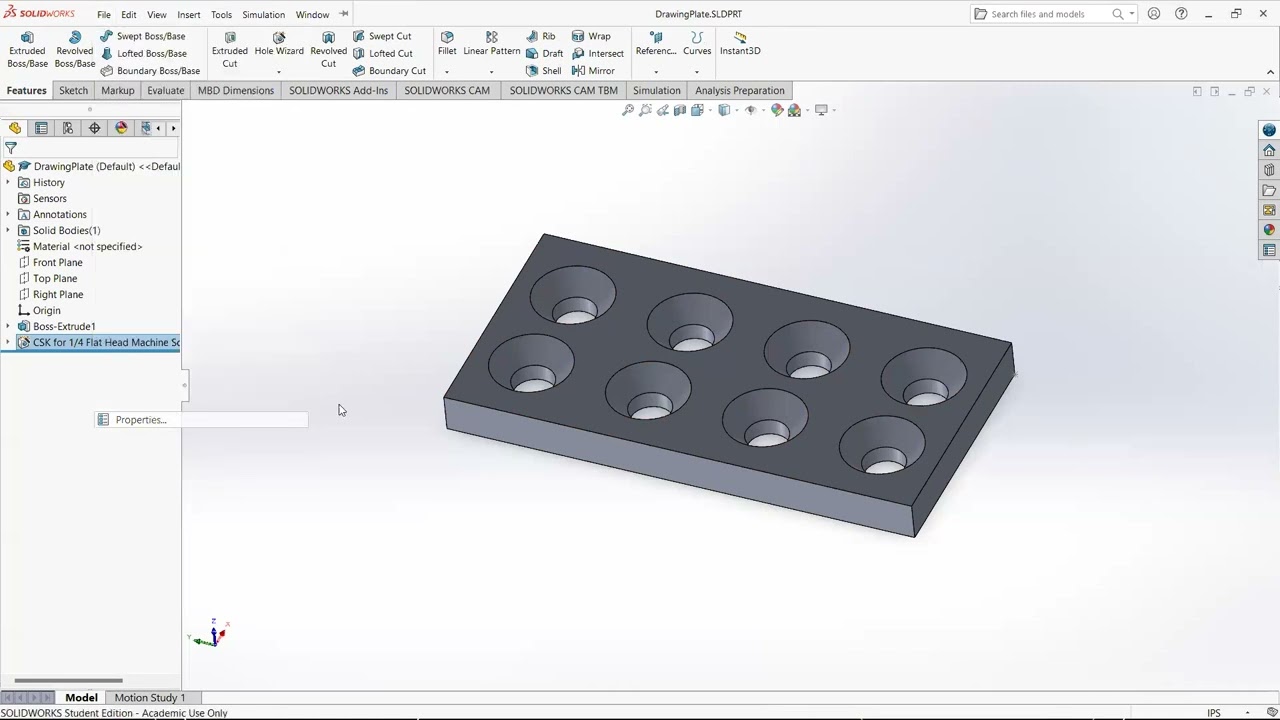Expand Hole Wizard dropdown arrow
This screenshot has width=1280, height=720.
click(279, 72)
